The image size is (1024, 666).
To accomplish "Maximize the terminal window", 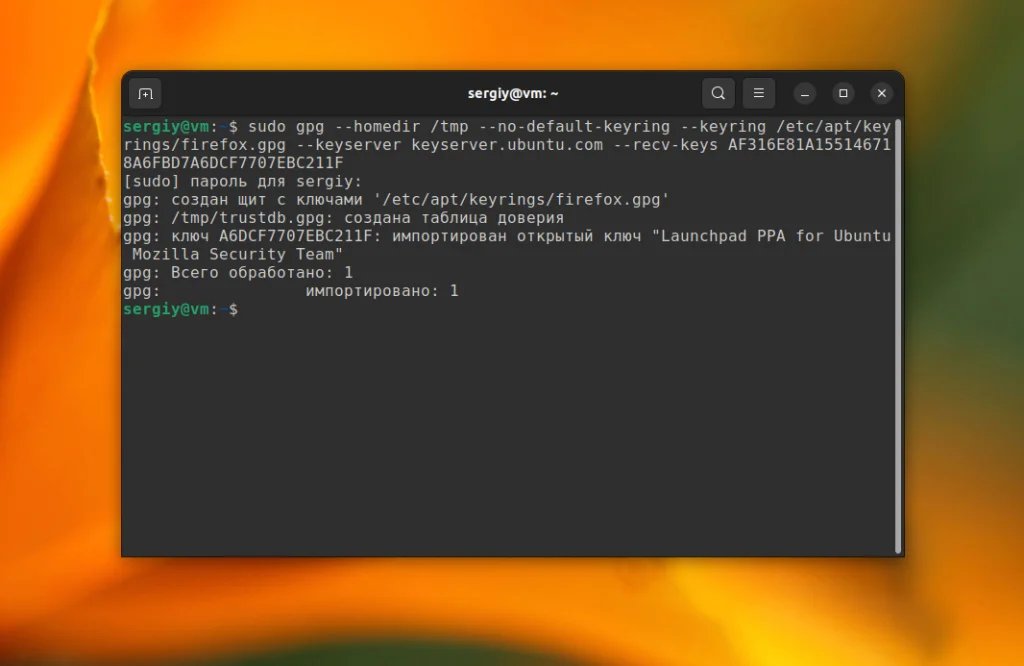I will (843, 93).
